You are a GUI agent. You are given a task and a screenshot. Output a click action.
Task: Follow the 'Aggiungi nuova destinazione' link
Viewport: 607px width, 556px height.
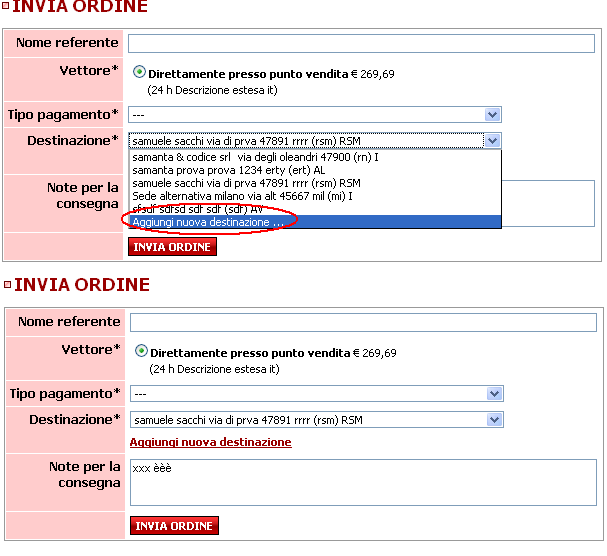(211, 442)
